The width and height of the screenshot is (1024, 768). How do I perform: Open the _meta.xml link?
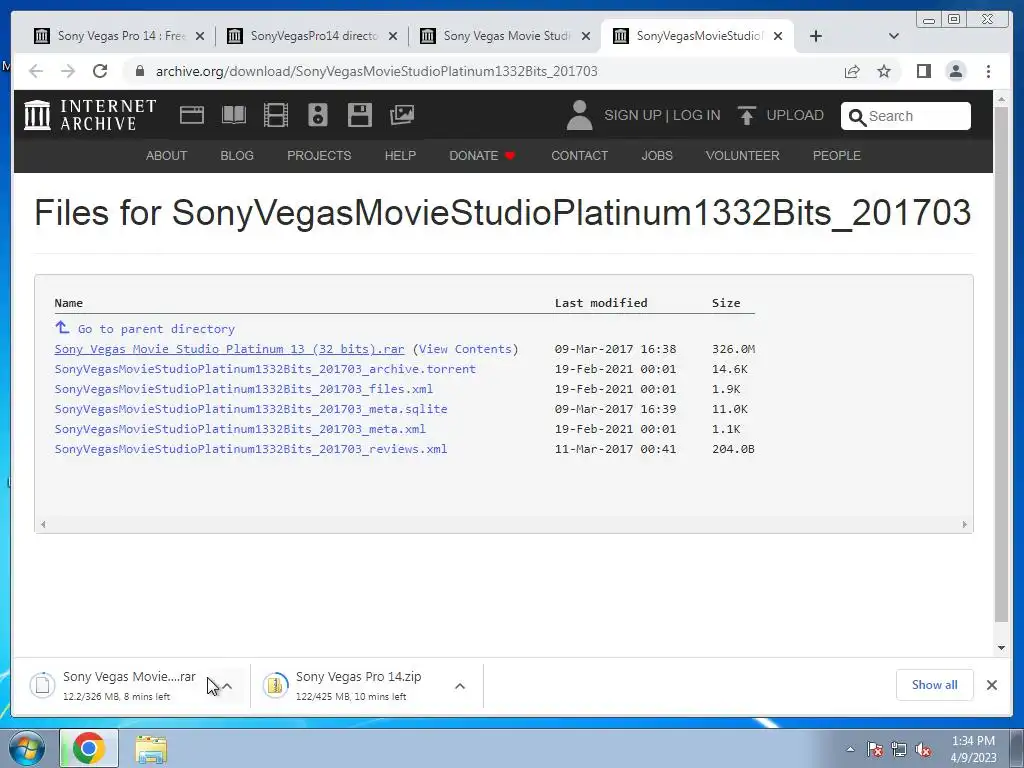tap(240, 429)
